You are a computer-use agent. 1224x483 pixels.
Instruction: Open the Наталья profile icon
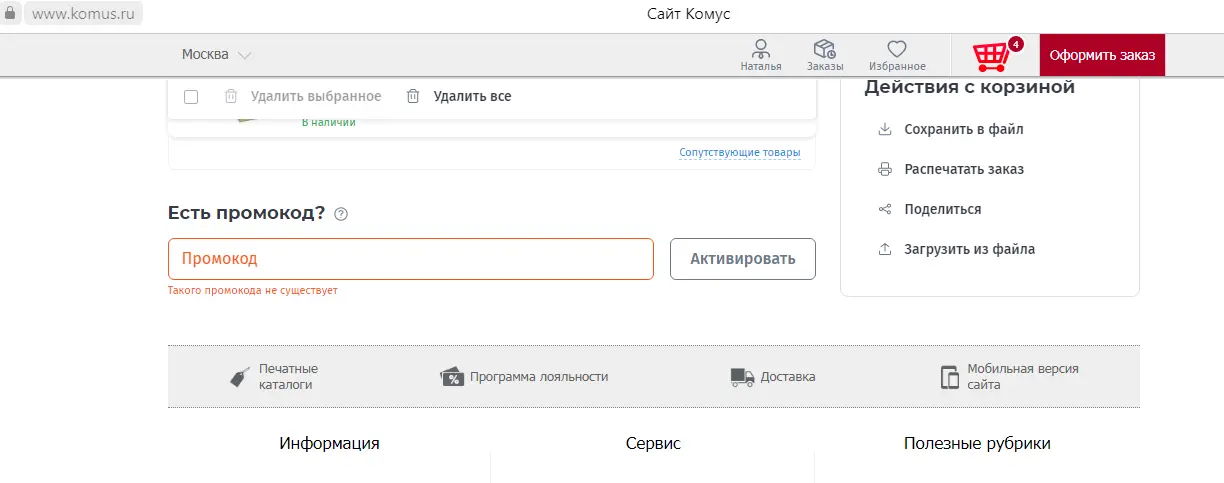pyautogui.click(x=761, y=49)
